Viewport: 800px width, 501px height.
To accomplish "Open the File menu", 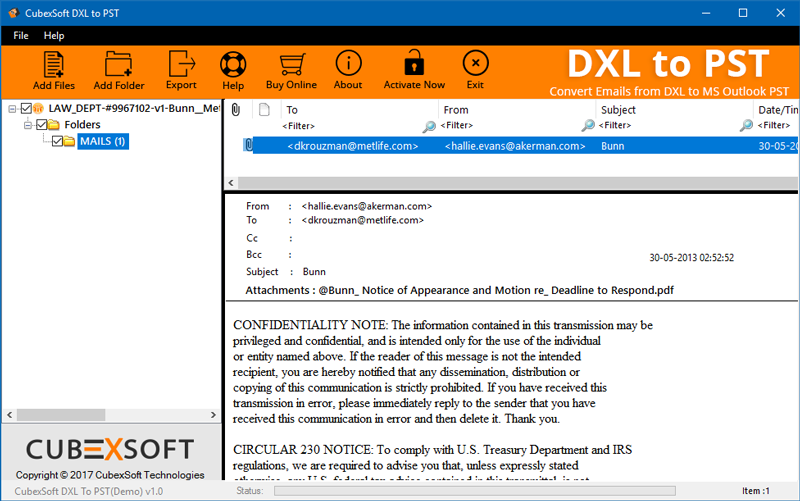I will pyautogui.click(x=20, y=36).
